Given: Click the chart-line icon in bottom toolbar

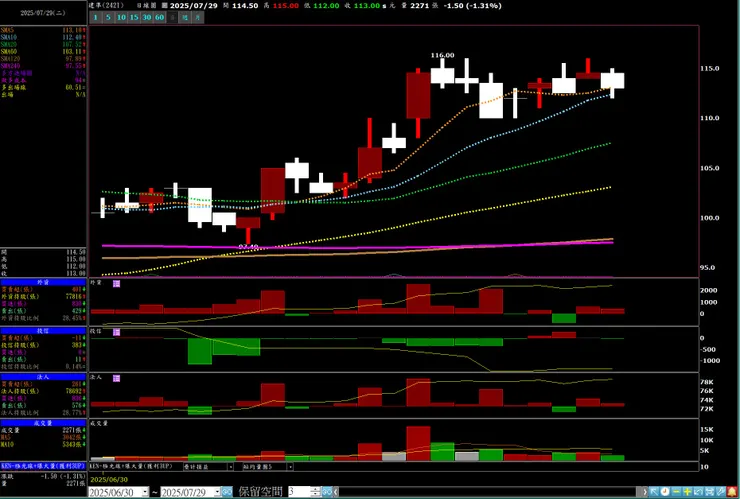Looking at the screenshot, I should coord(698,491).
